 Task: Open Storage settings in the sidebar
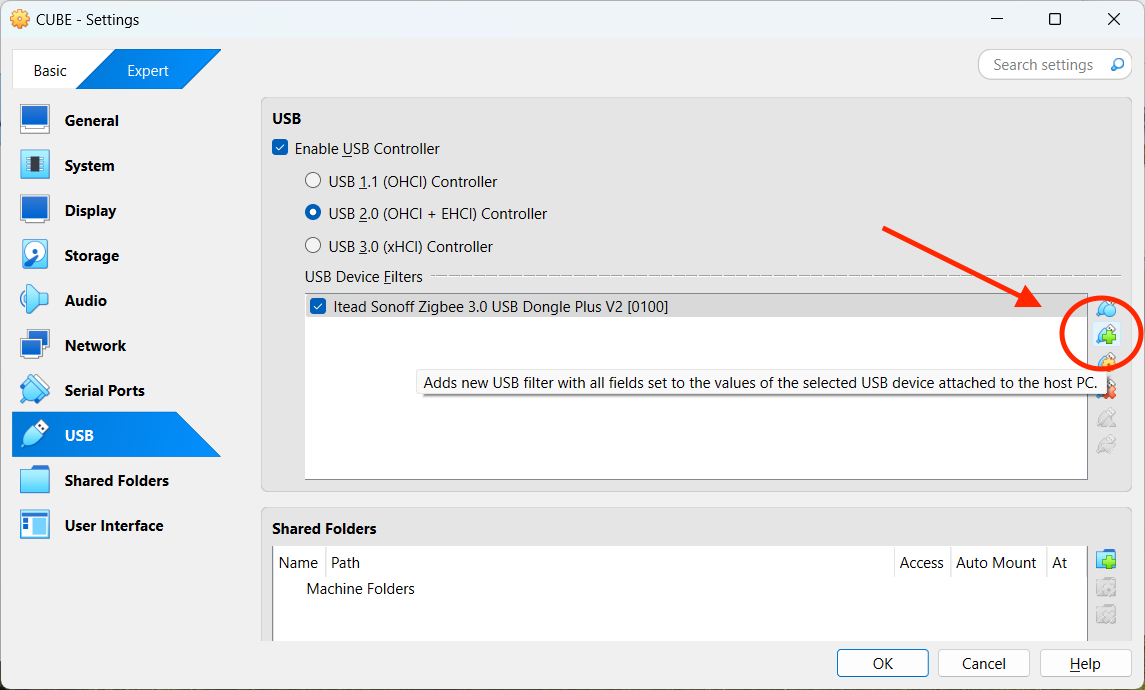tap(91, 256)
